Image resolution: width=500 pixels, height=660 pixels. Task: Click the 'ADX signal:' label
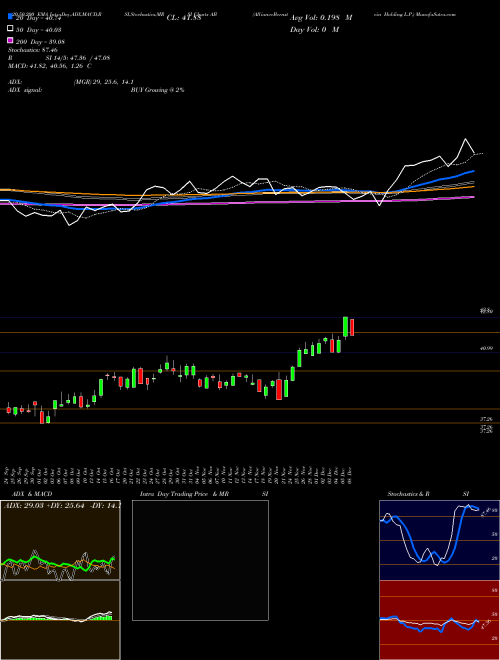(25, 90)
